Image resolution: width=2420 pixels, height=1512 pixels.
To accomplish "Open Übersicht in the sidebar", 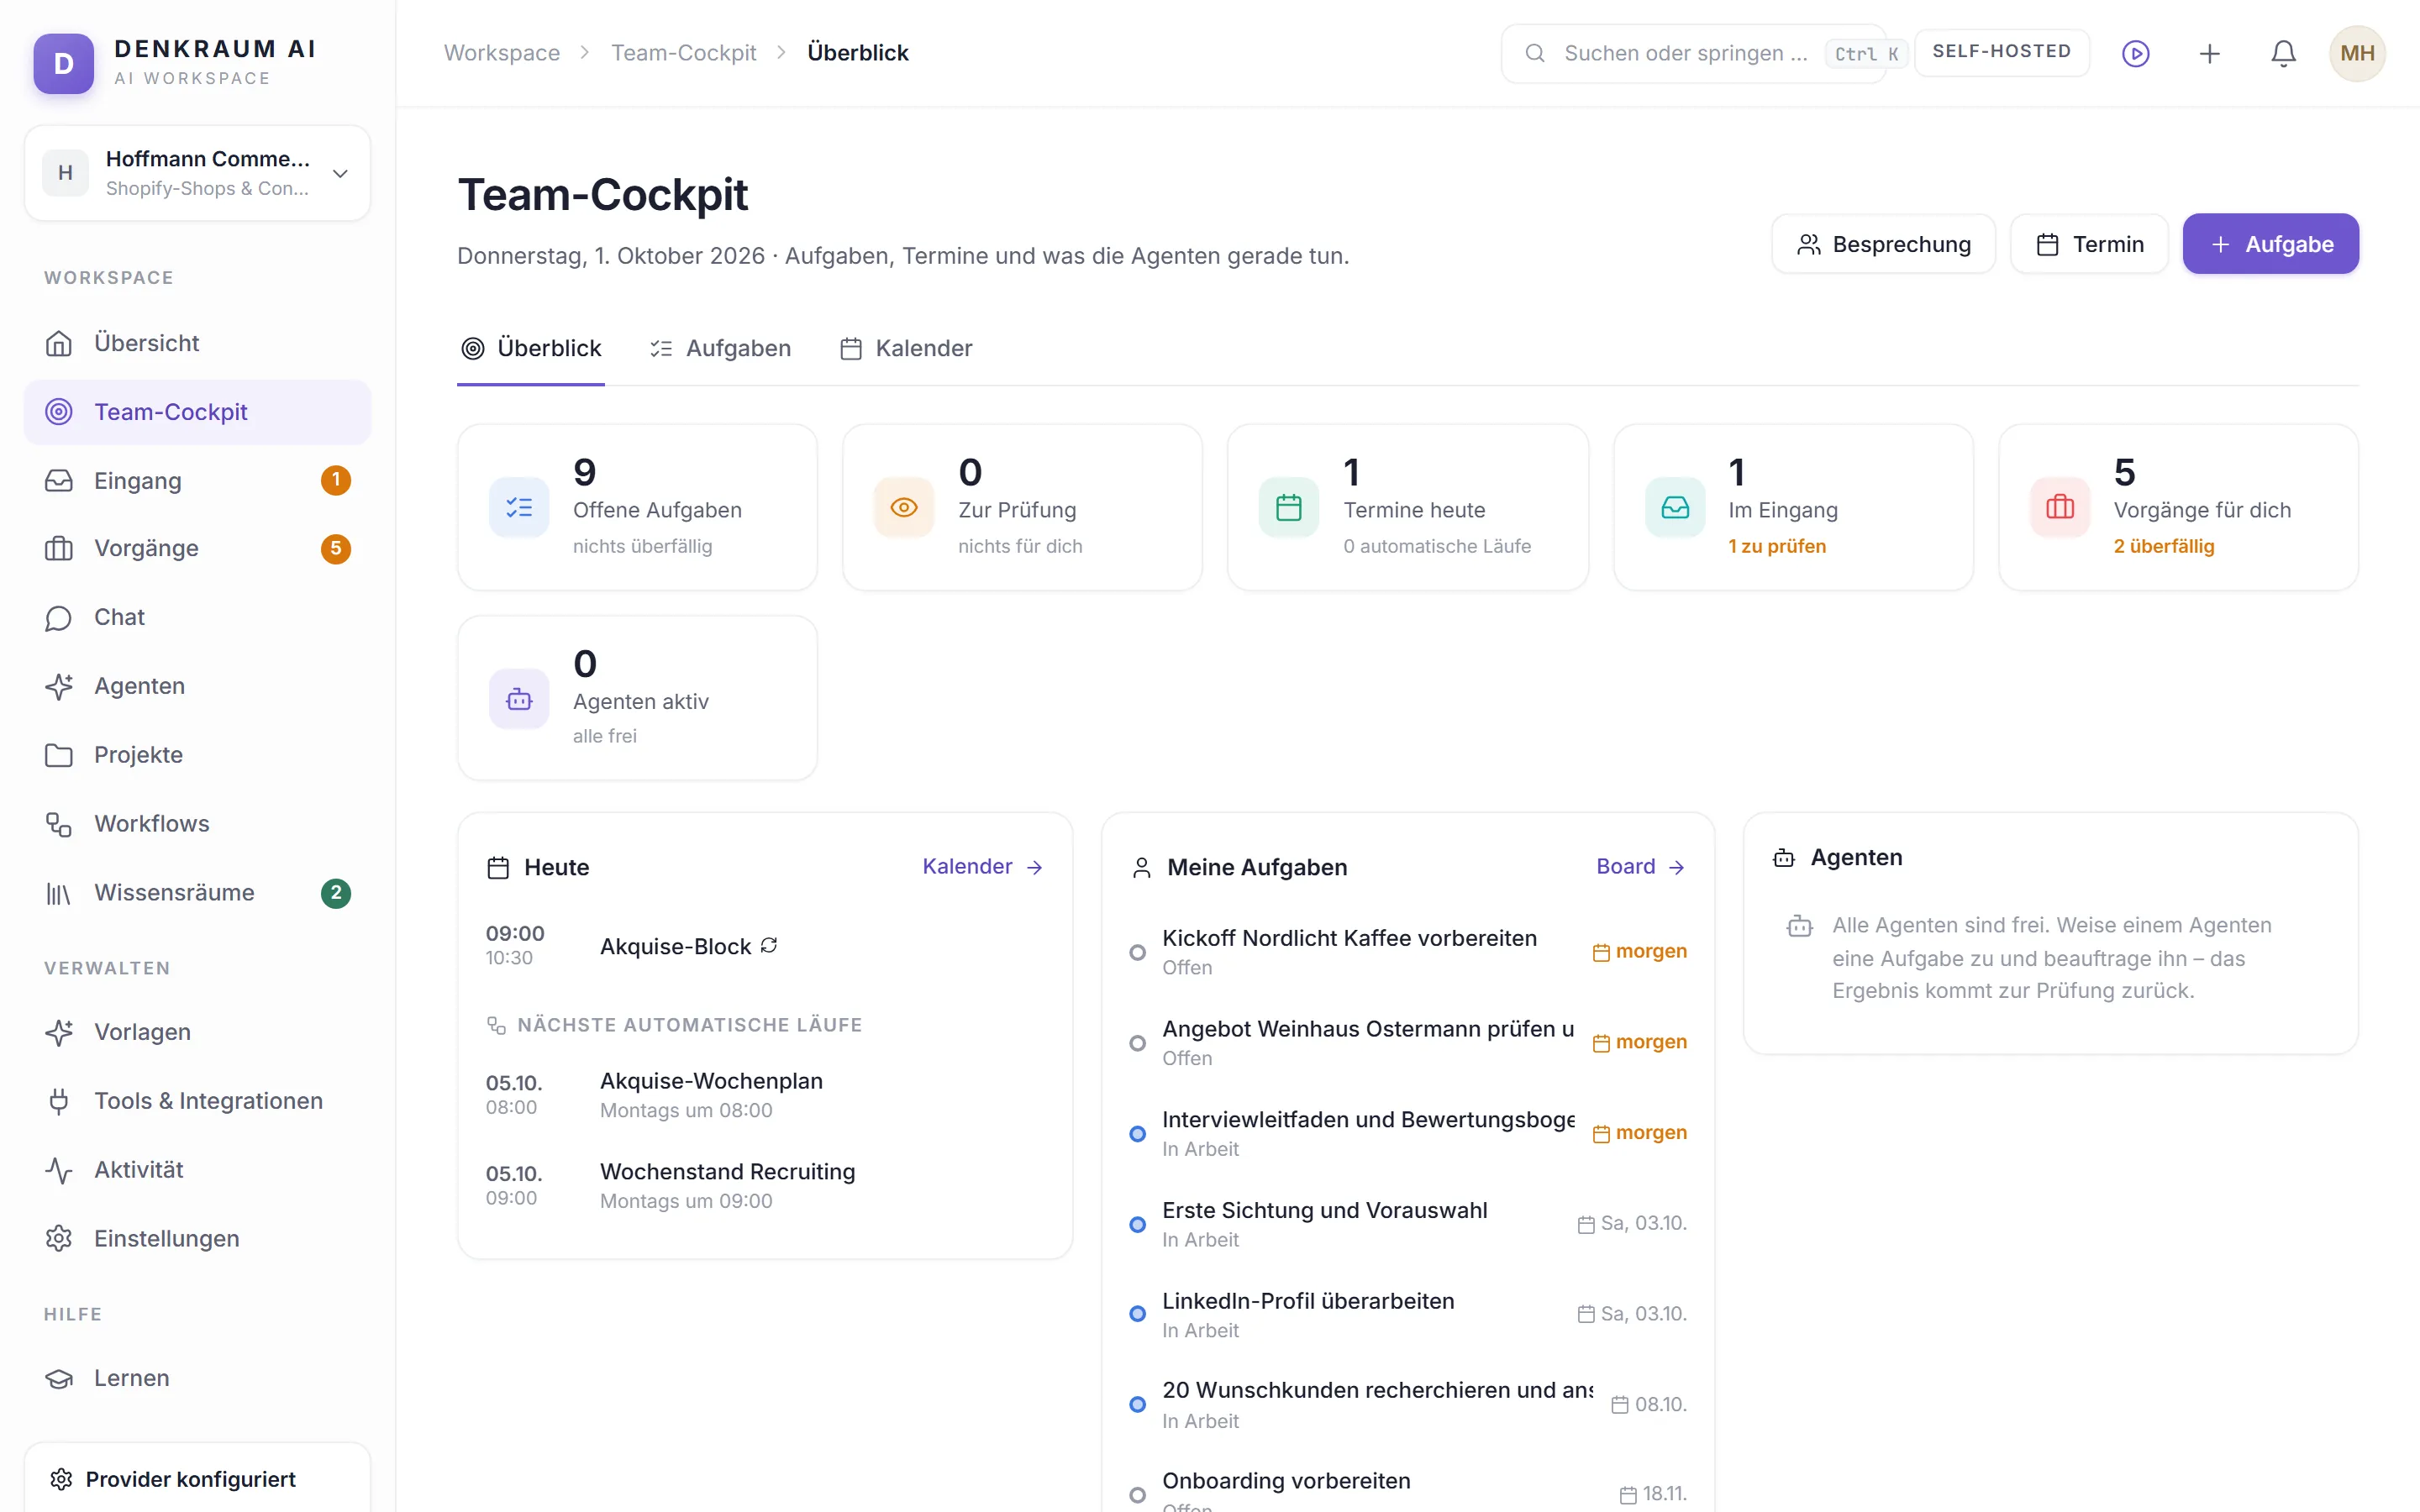I will coord(197,343).
